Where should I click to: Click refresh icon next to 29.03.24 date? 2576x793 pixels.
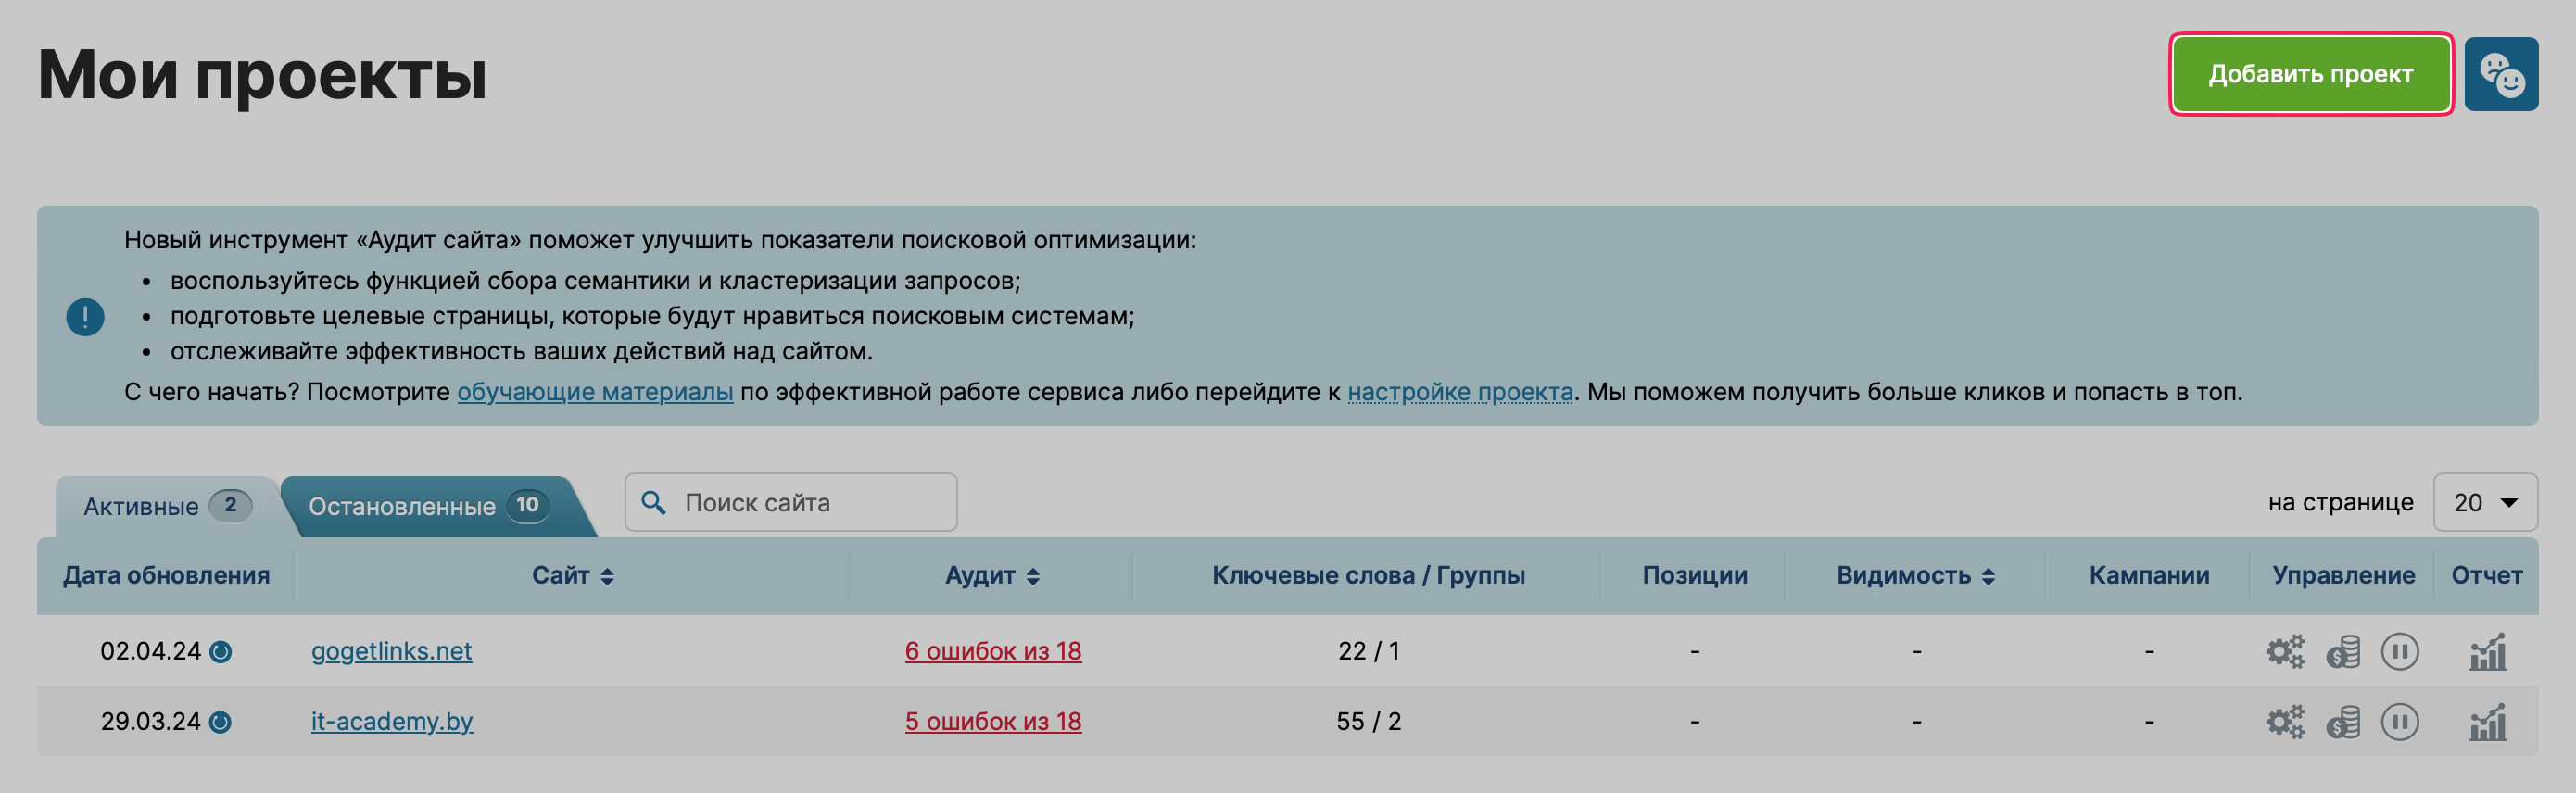[221, 722]
